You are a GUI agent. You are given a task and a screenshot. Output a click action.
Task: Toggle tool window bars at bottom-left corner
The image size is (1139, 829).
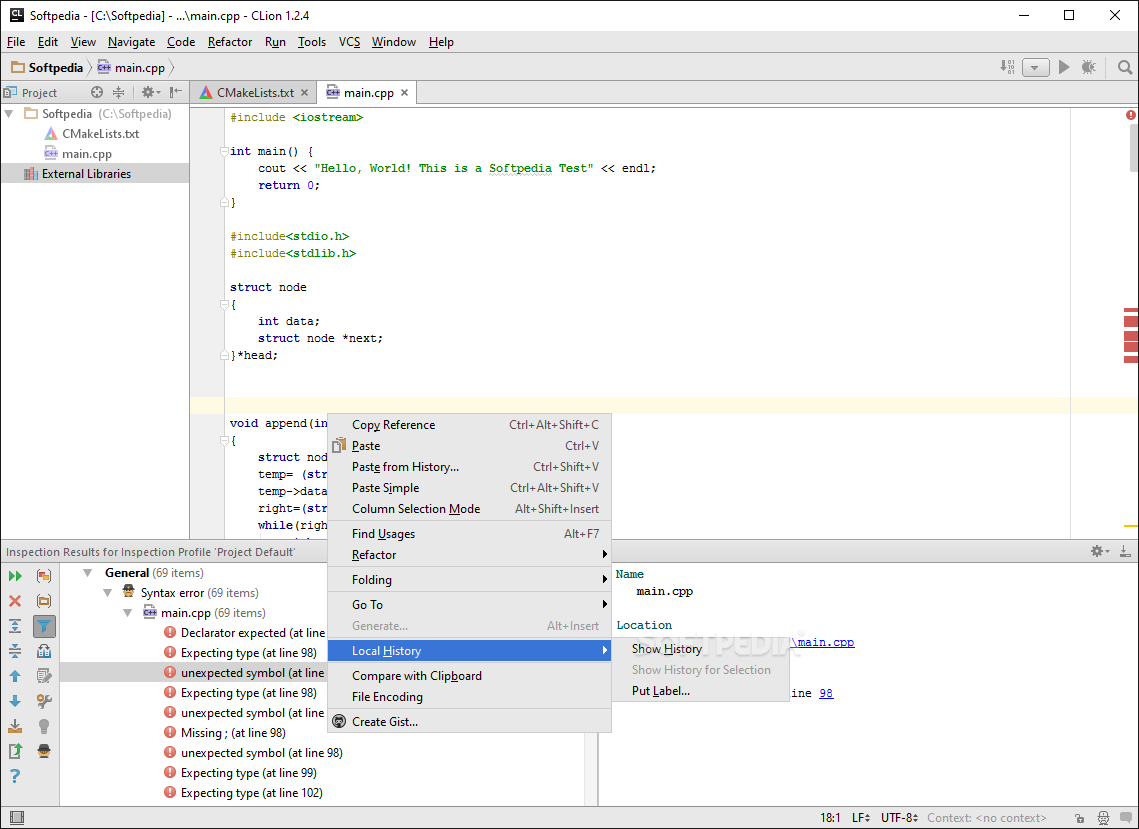[17, 818]
